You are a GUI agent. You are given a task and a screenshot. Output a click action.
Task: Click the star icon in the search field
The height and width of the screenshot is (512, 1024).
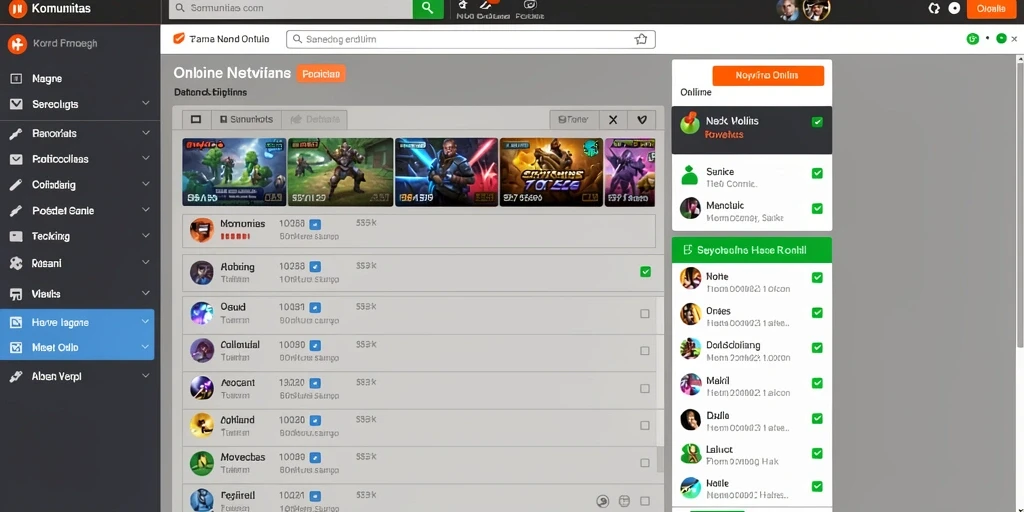pos(641,39)
